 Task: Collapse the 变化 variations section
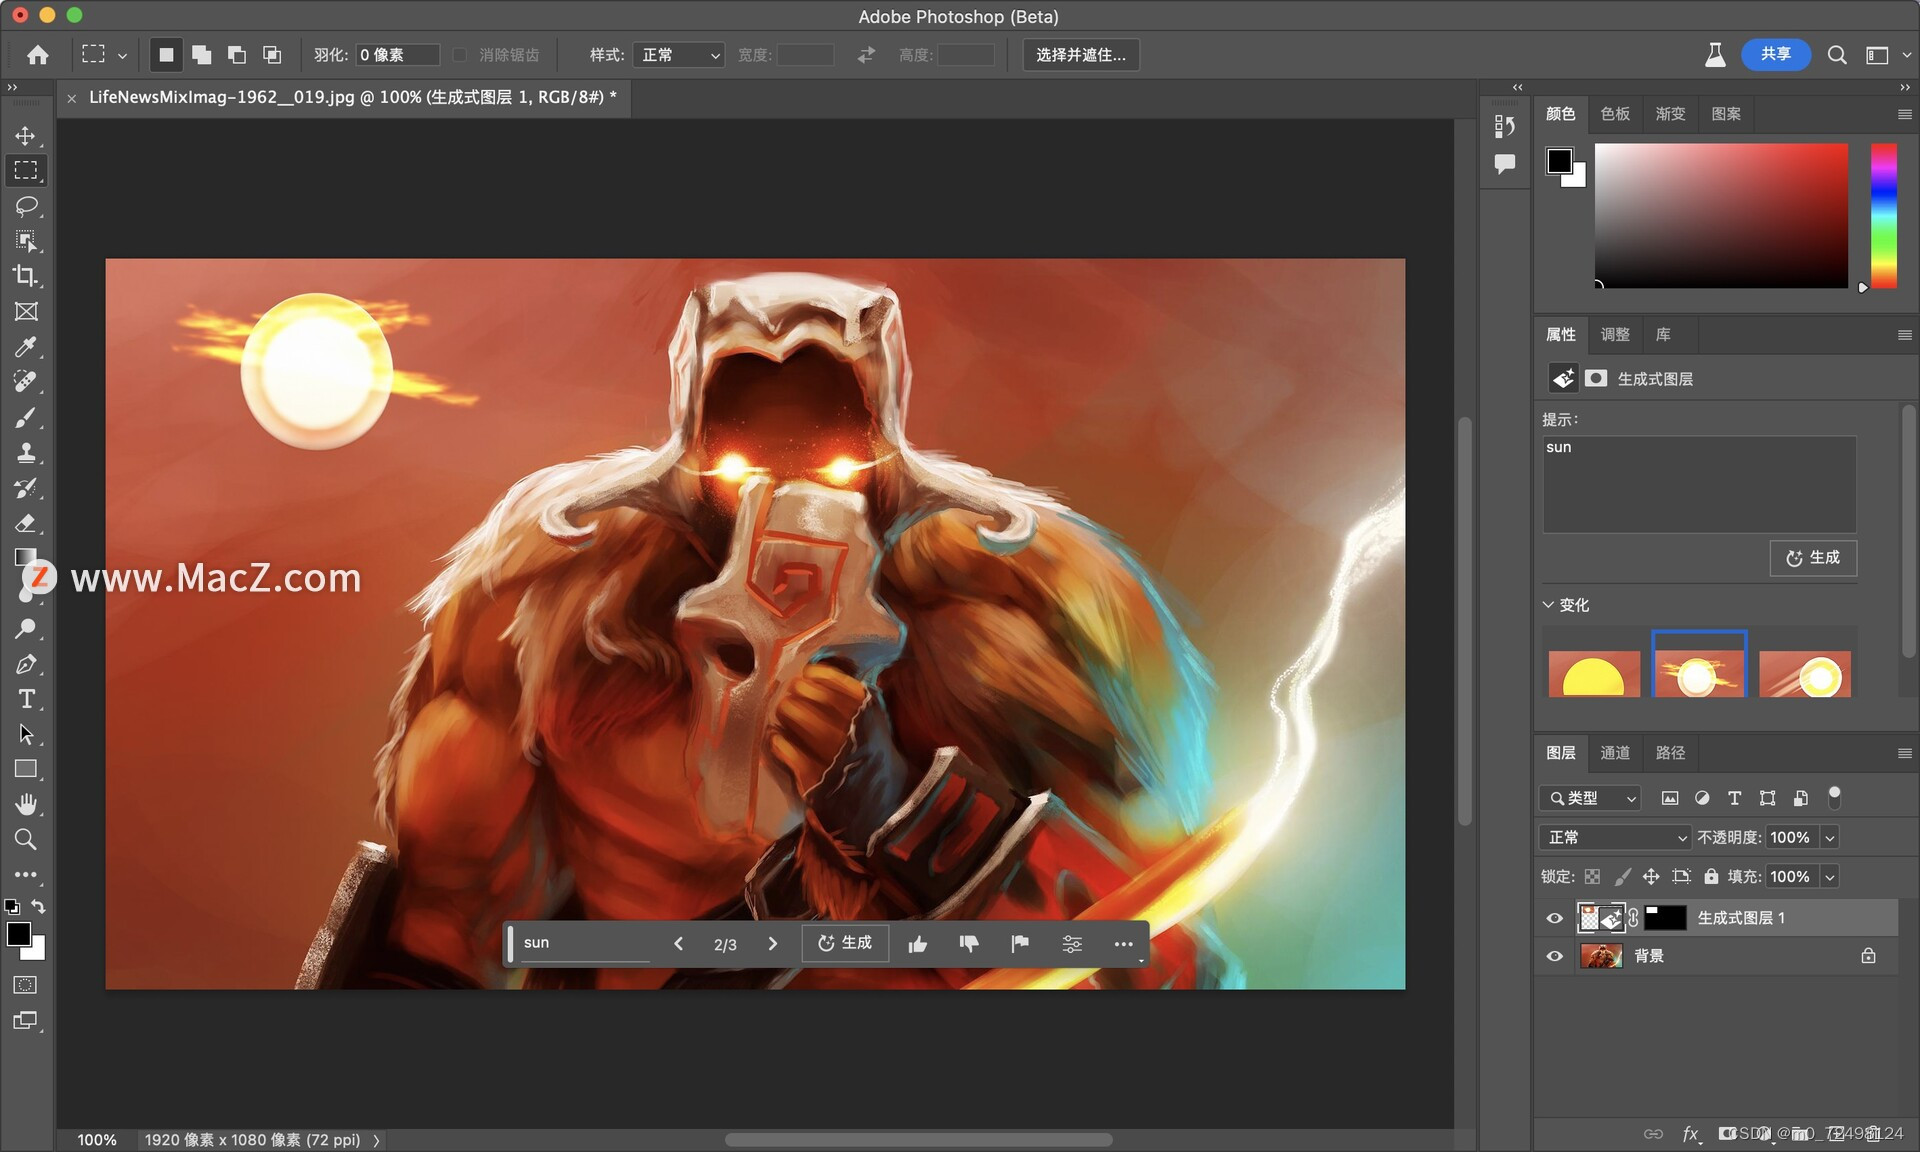click(1548, 605)
